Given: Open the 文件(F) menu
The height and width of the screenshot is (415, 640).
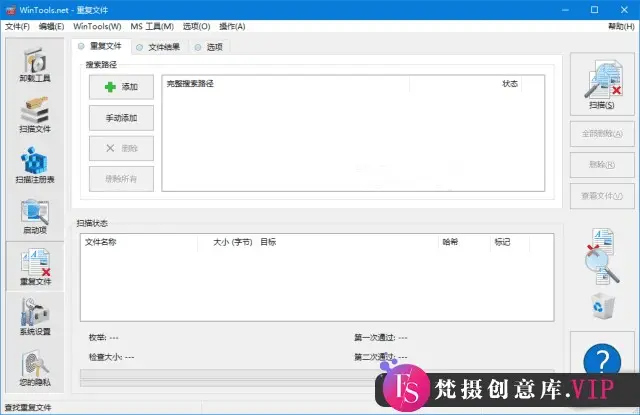Looking at the screenshot, I should point(17,27).
